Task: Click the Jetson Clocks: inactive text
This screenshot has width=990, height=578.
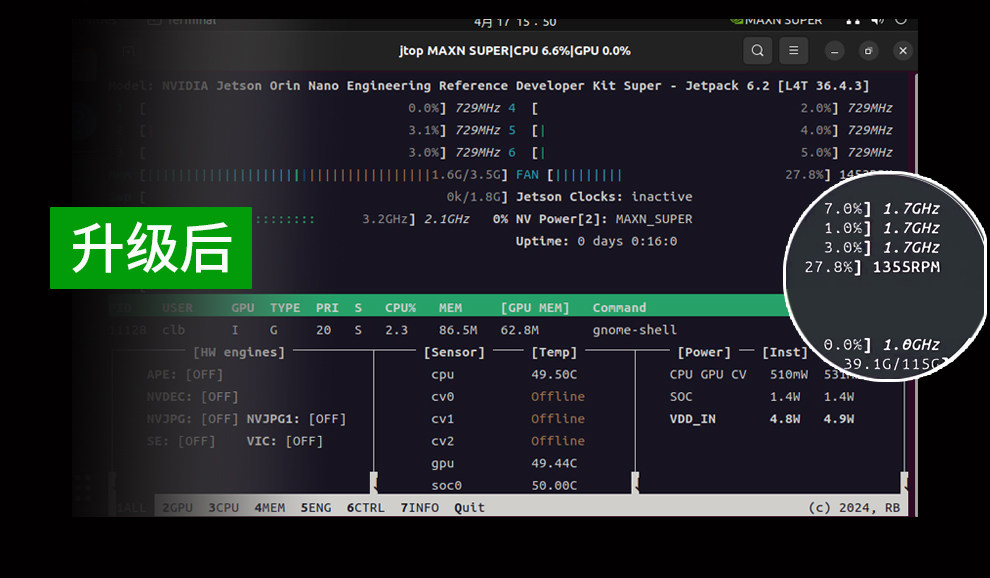Action: 604,196
